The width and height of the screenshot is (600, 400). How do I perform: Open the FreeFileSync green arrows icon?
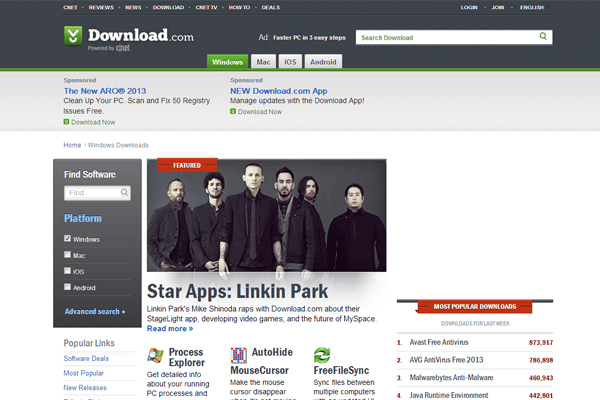[x=322, y=355]
